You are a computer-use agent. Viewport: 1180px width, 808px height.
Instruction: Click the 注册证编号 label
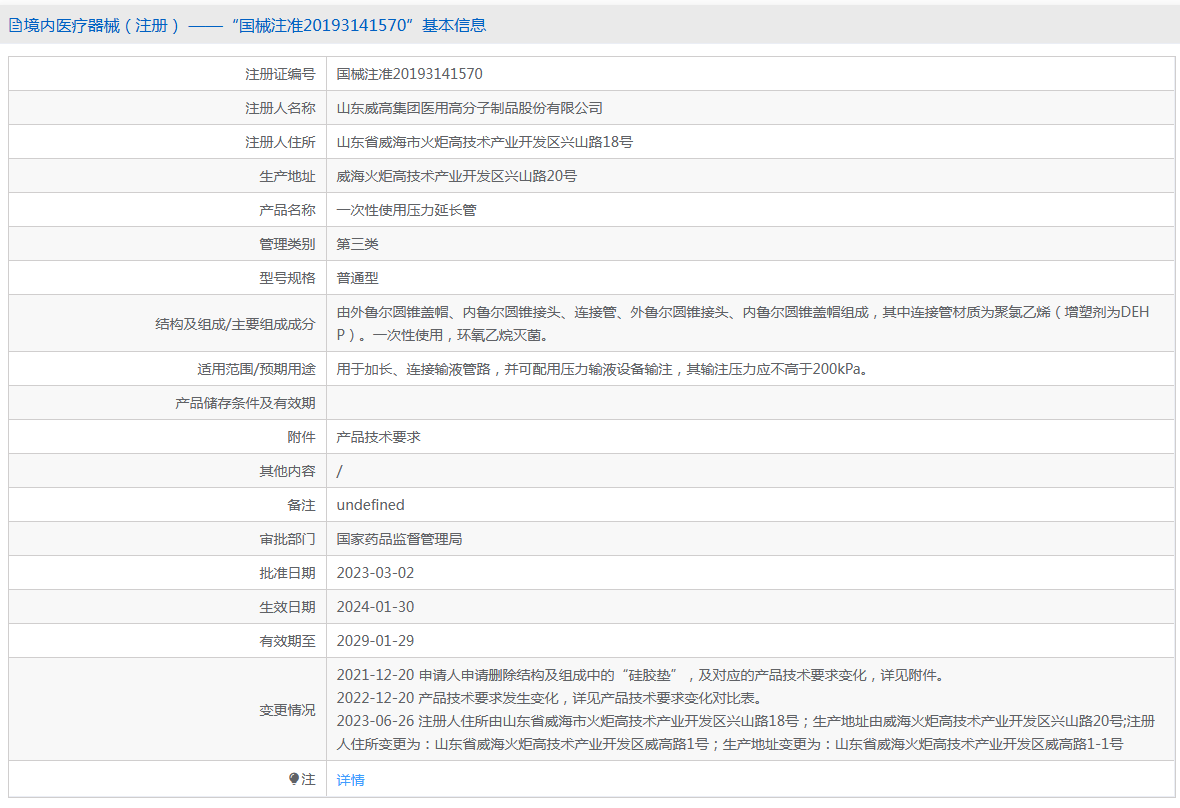[x=280, y=74]
